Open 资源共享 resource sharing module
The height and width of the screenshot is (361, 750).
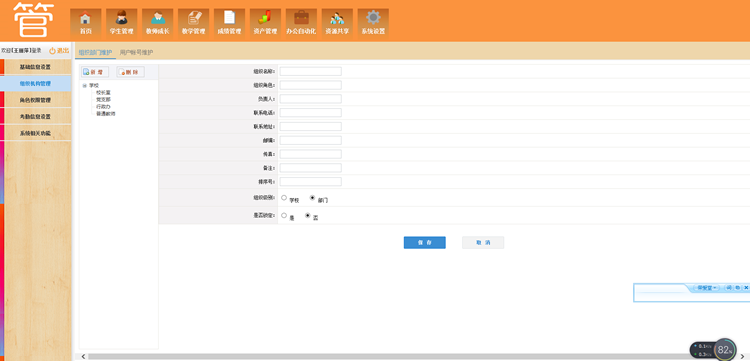337,23
